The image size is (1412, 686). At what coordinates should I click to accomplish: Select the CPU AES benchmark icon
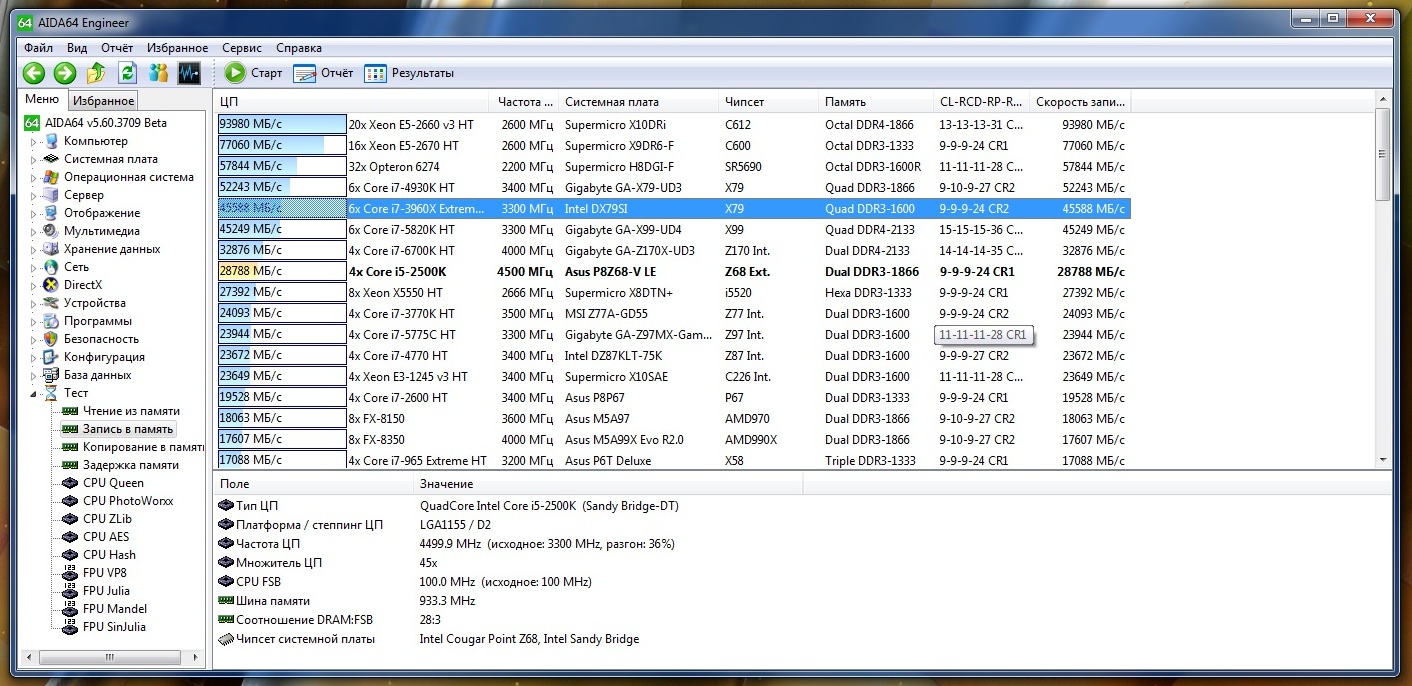click(70, 537)
